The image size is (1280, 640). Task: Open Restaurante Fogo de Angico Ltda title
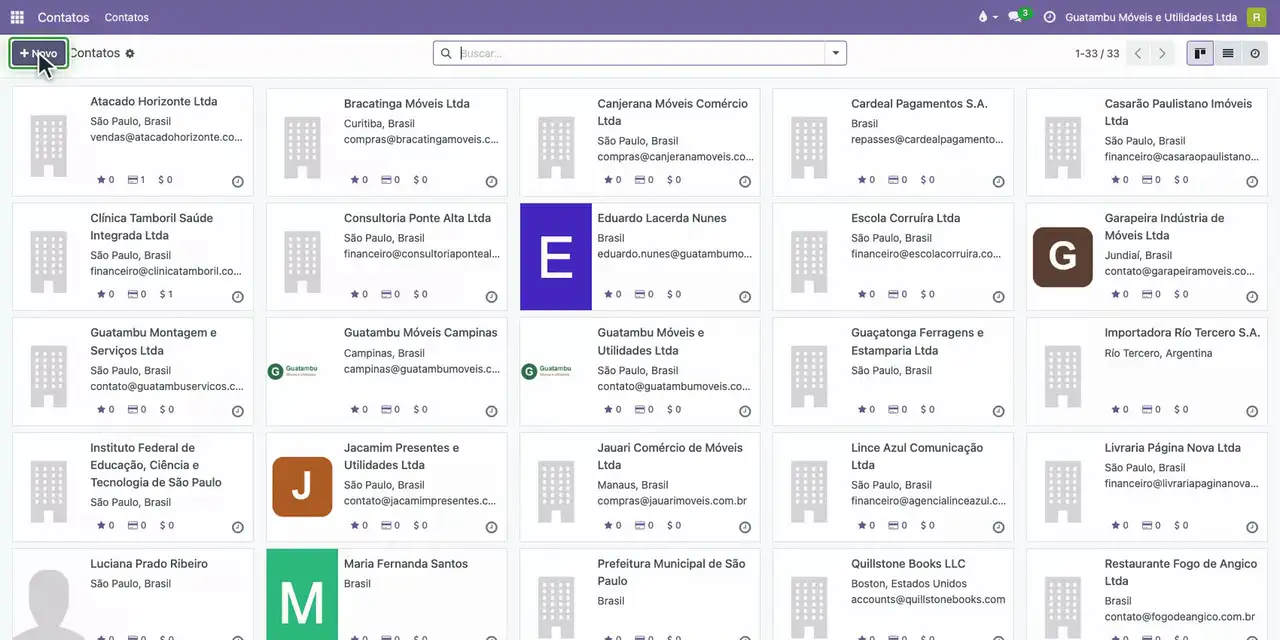1181,572
